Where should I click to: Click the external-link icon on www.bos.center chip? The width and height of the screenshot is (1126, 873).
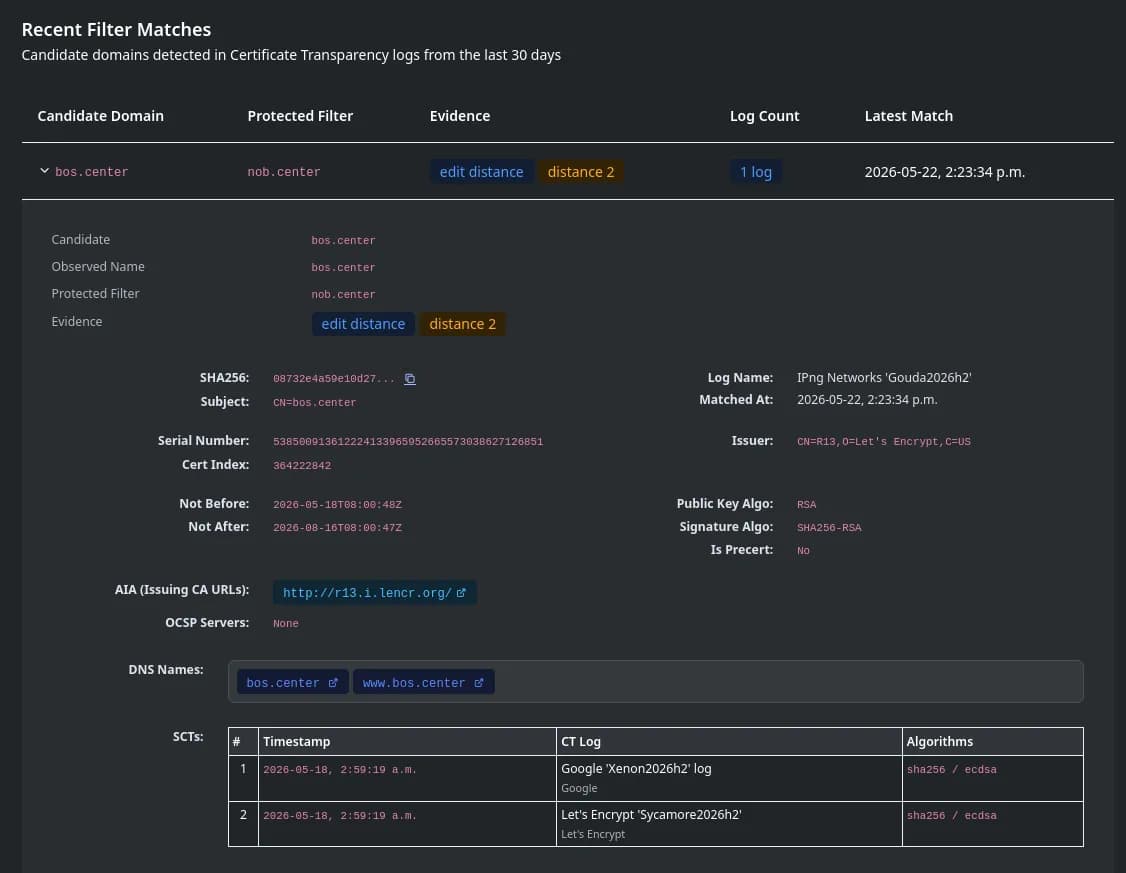pos(479,682)
